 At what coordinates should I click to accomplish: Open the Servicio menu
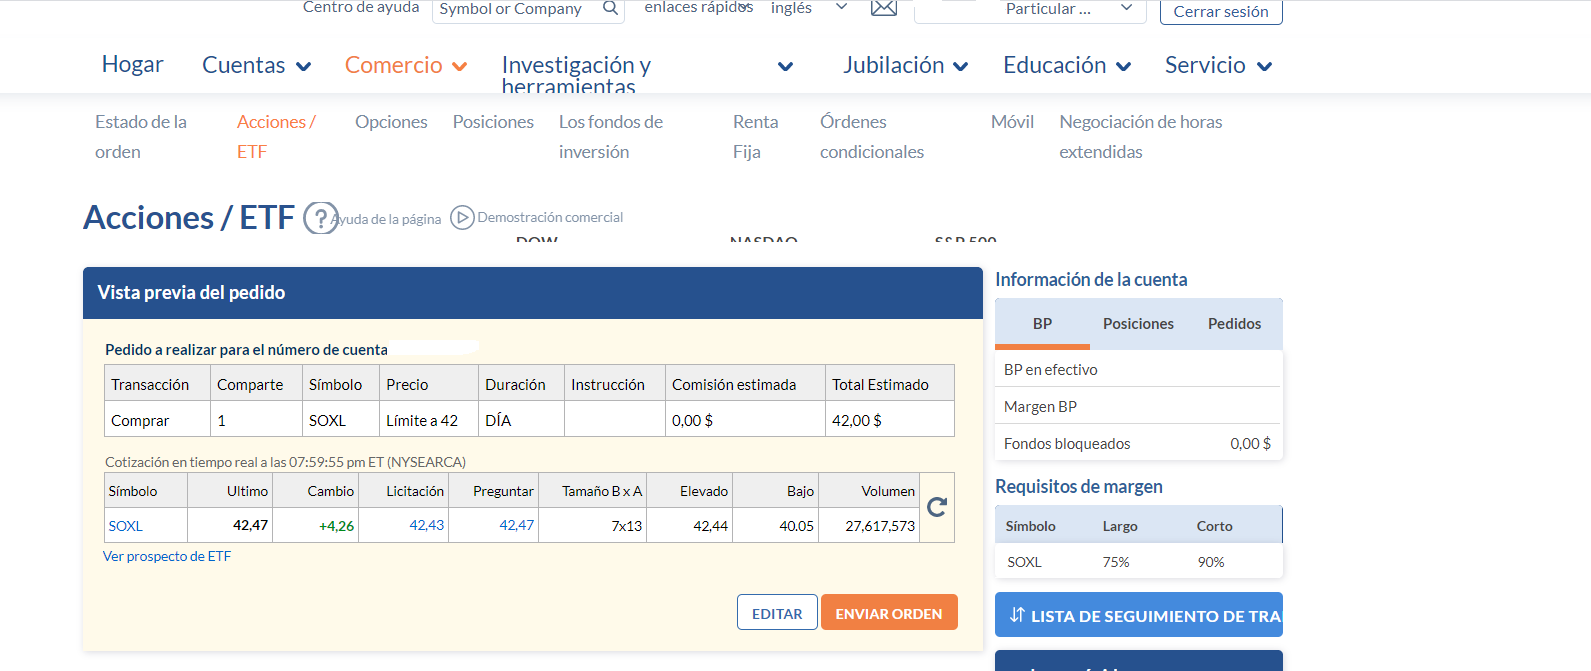1205,65
